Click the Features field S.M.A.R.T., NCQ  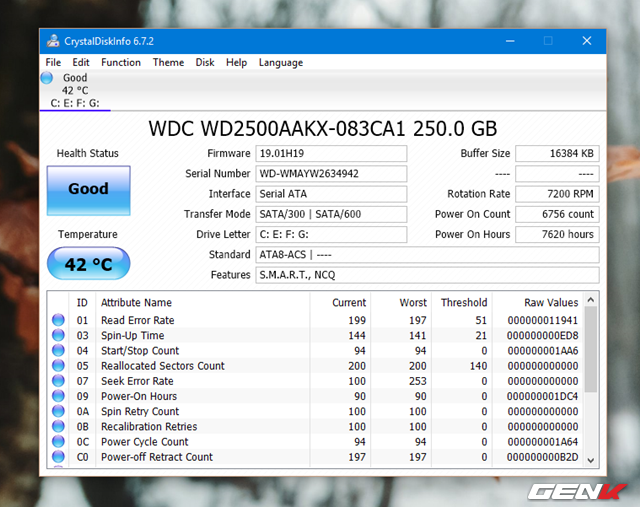[x=427, y=275]
